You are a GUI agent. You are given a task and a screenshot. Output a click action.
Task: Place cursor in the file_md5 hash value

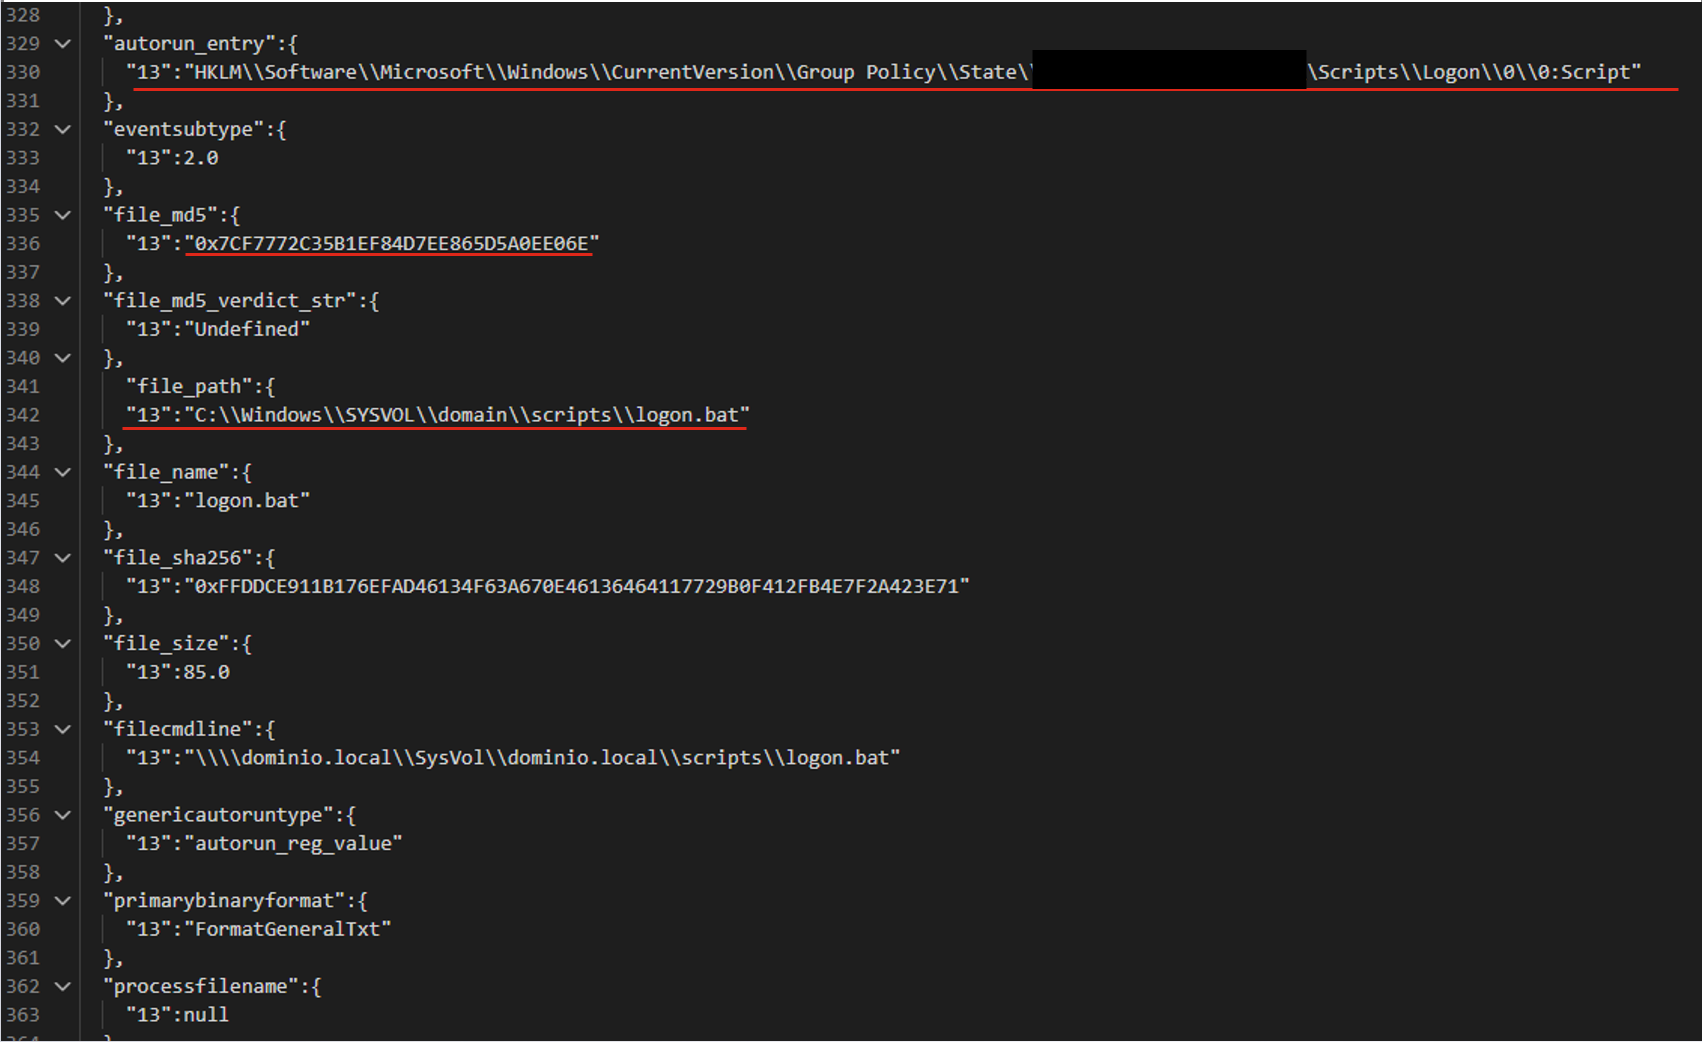coord(392,243)
